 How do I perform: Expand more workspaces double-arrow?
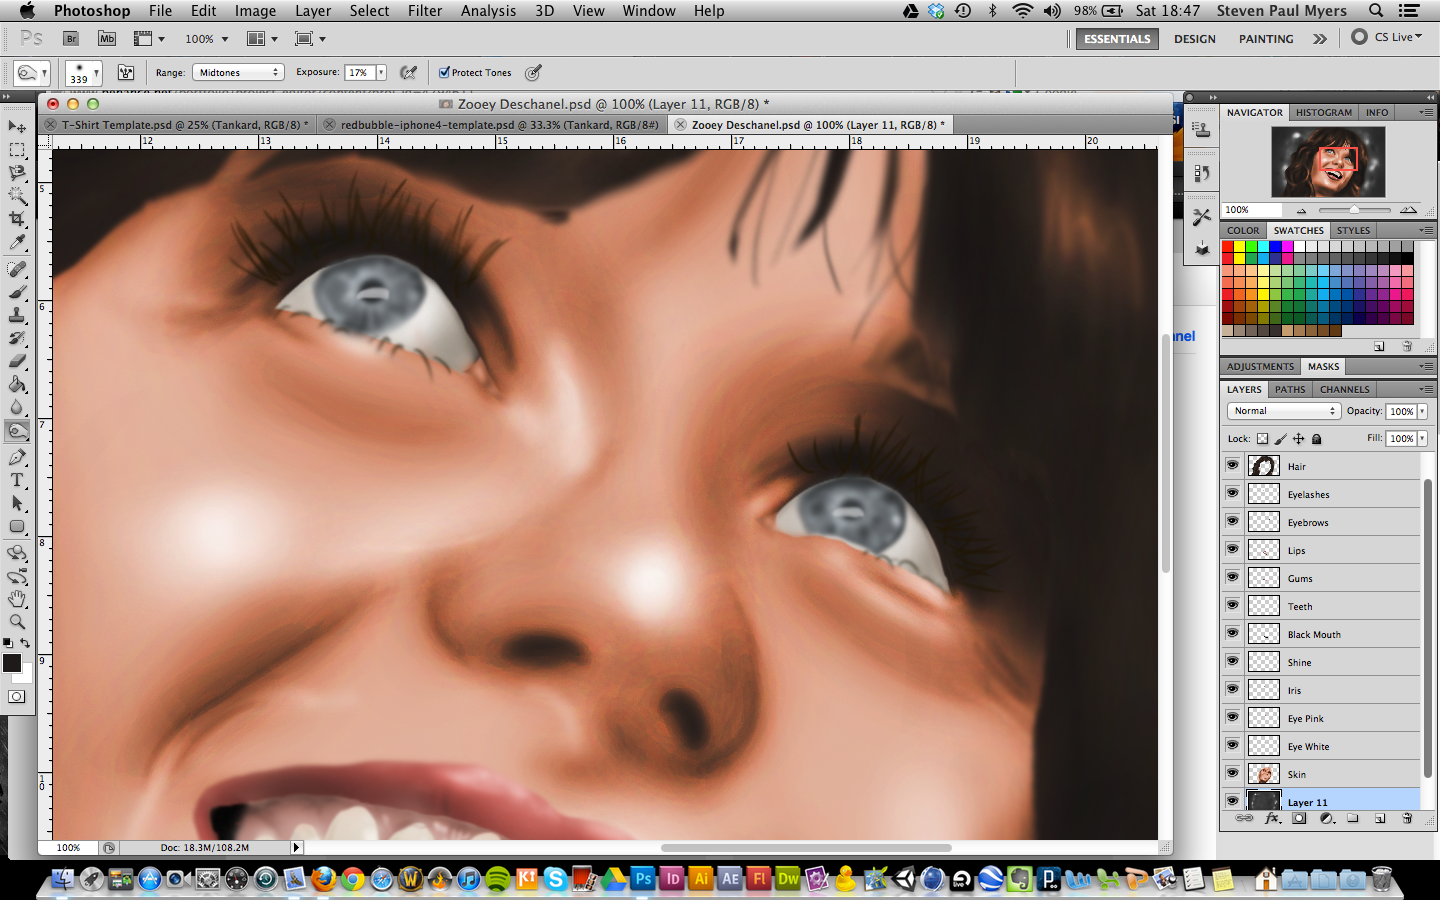tap(1320, 39)
